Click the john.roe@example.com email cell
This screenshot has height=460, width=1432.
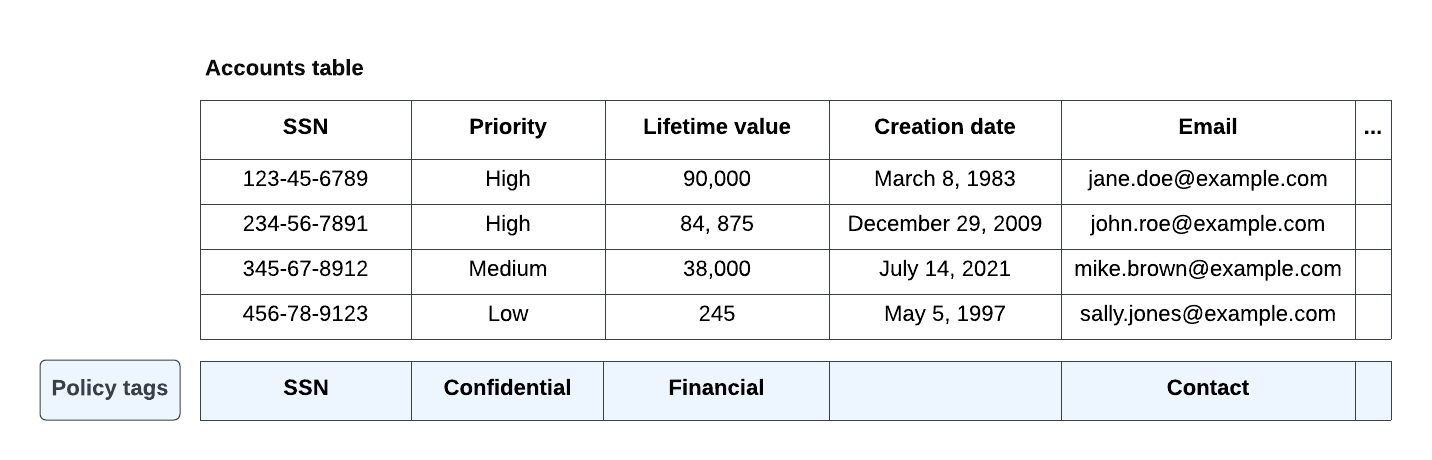click(1207, 225)
